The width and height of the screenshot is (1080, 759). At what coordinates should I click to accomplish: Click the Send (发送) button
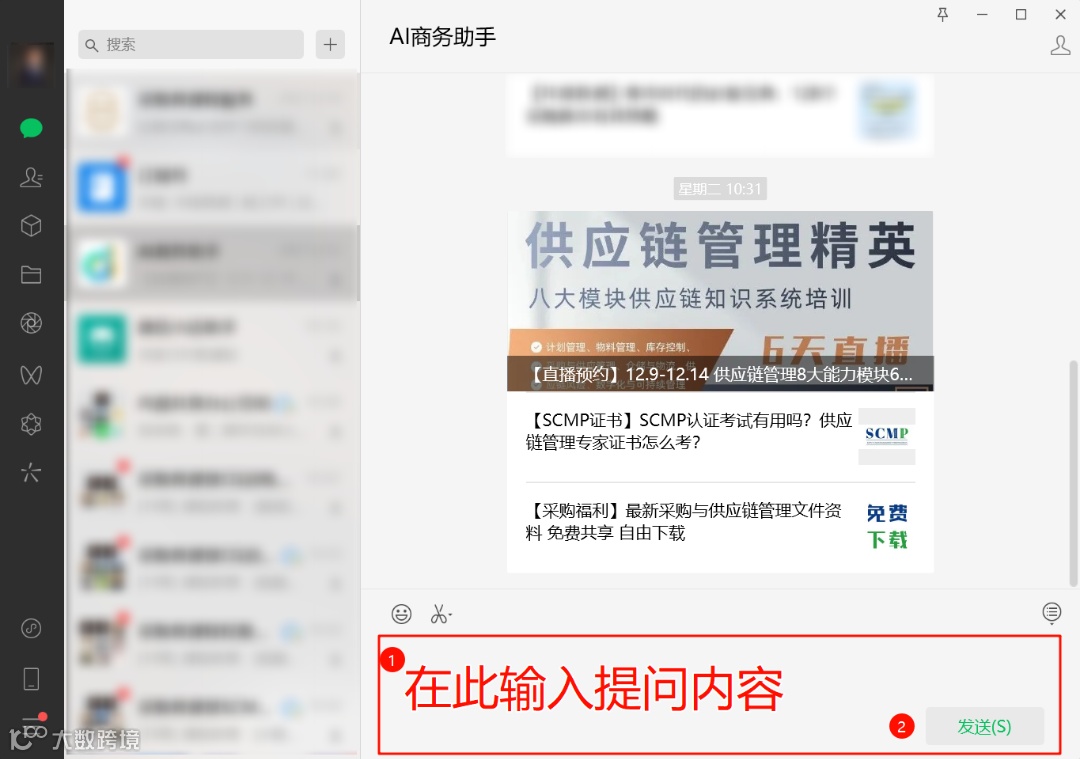tap(984, 727)
